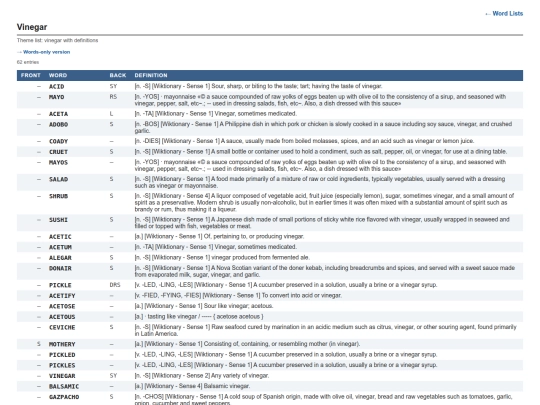Viewport: 540px width, 405px height.
Task: Click back hook 'SY' in ACID row
Action: [113, 86]
